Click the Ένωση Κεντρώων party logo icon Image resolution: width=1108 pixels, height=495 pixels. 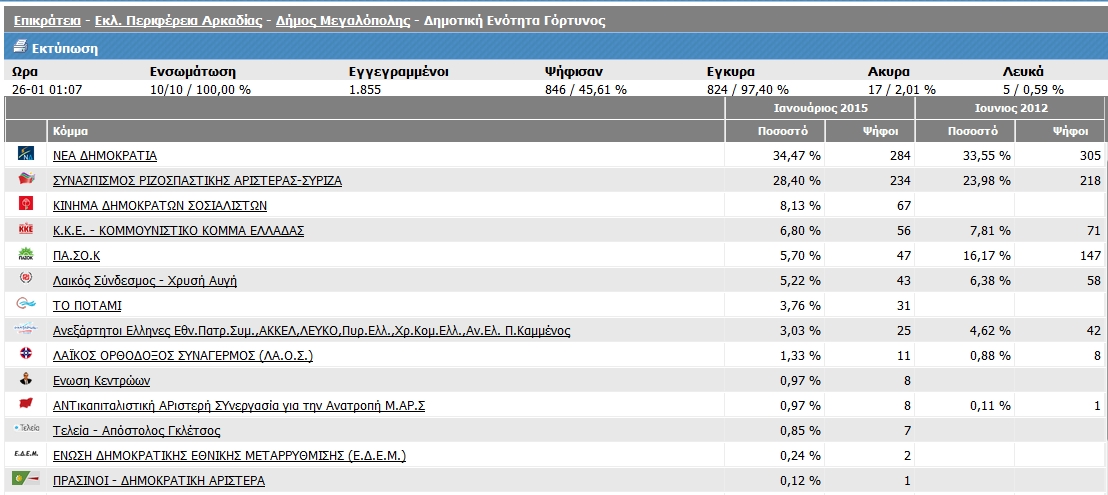click(27, 380)
